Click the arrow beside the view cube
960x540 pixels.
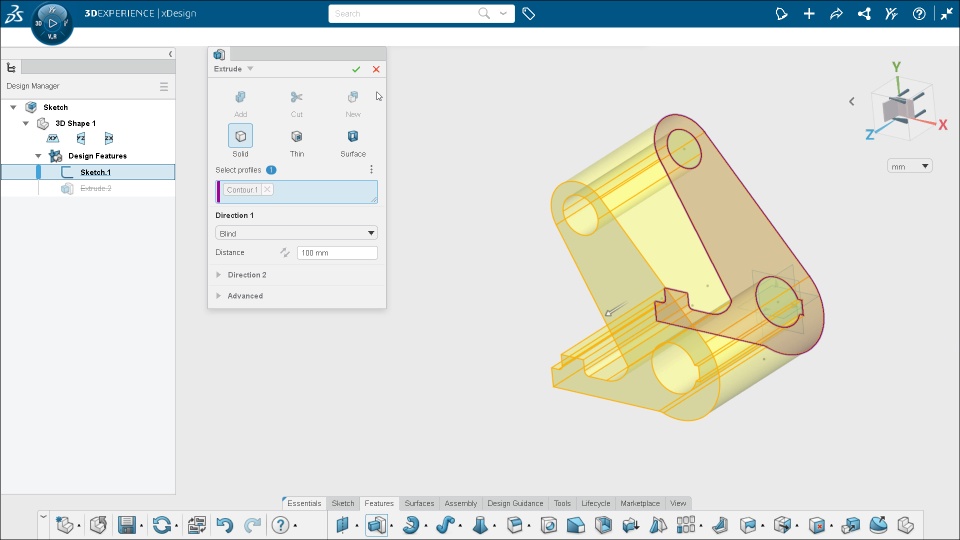tap(851, 102)
